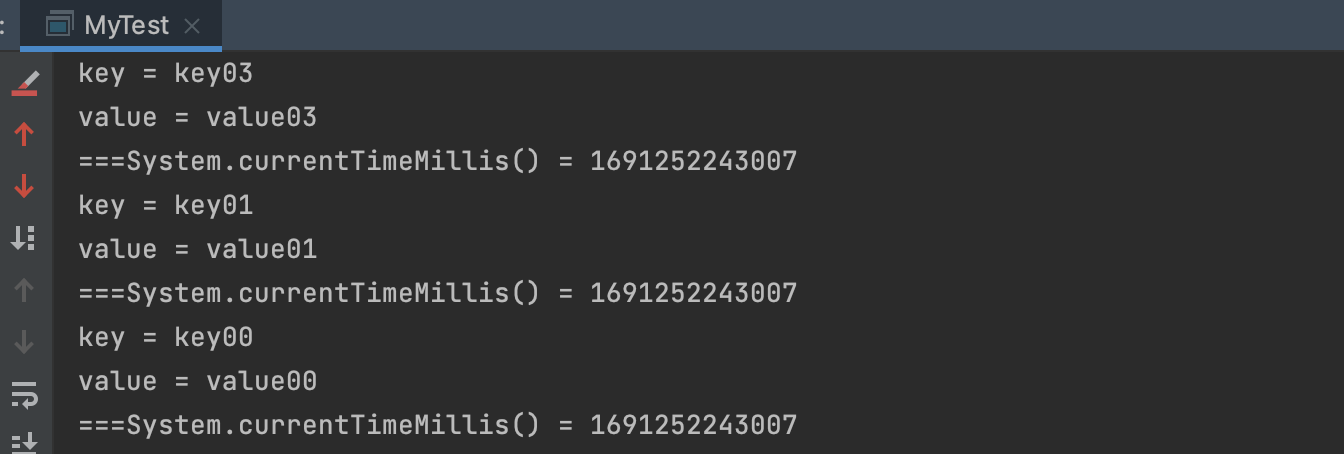Toggle soft-wrap for console output
Viewport: 1344px width, 454px height.
point(25,394)
